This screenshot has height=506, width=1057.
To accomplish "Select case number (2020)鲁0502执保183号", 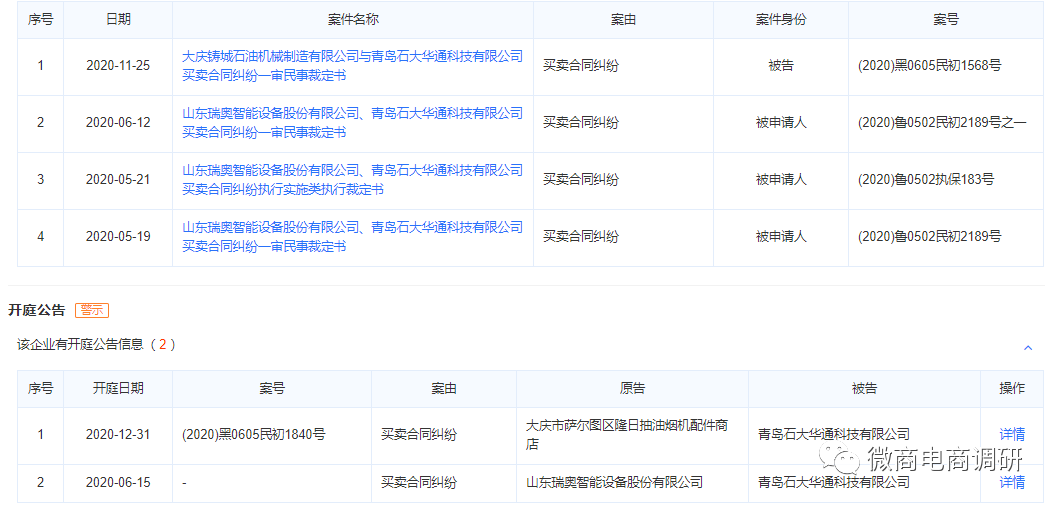I will point(926,180).
